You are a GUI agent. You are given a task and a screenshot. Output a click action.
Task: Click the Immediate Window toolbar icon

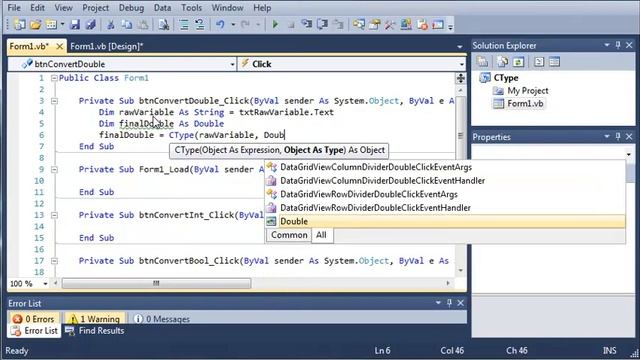tap(438, 24)
